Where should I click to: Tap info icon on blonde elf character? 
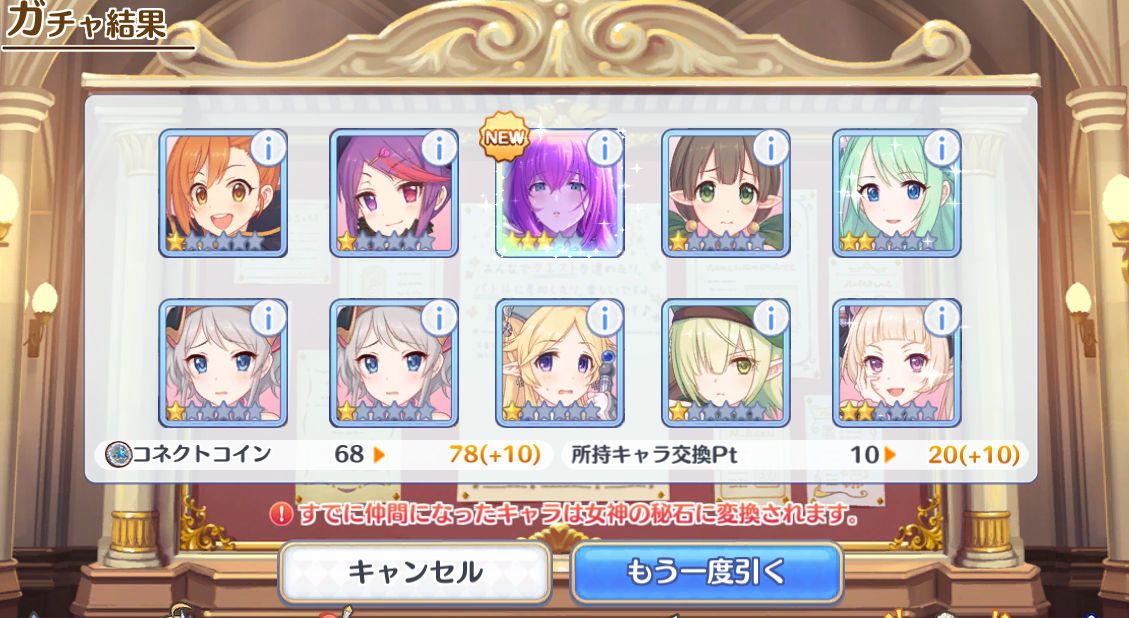point(605,318)
